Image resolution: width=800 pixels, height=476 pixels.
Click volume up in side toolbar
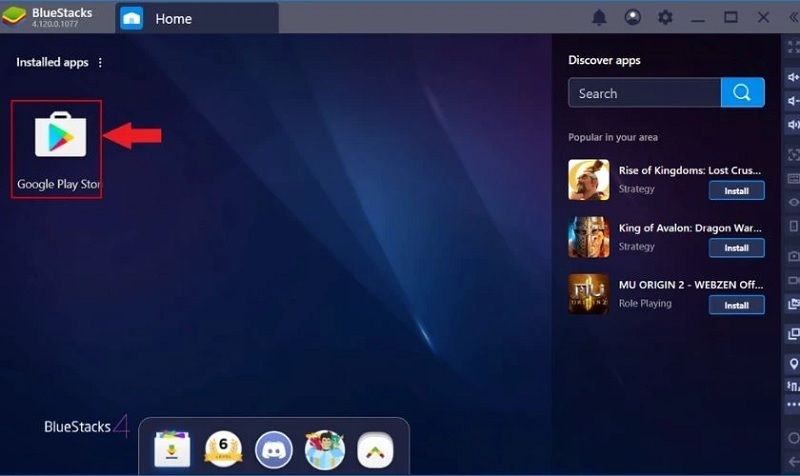793,77
